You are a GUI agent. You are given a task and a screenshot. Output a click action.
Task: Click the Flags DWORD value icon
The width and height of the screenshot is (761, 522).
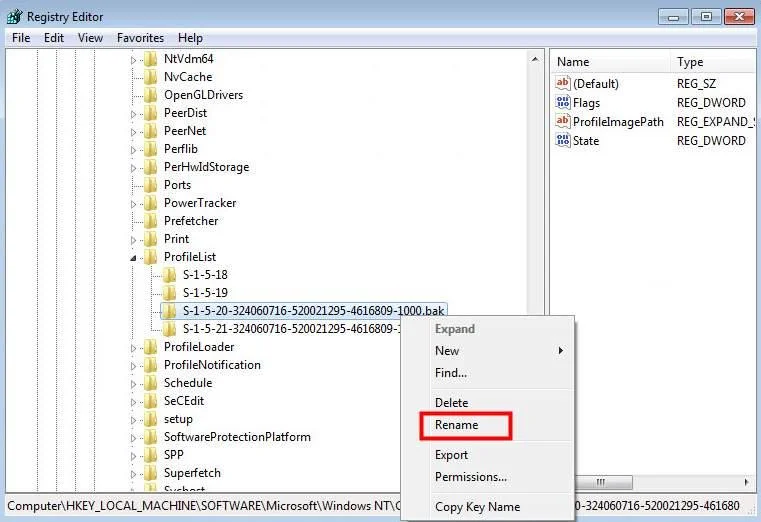coord(562,102)
